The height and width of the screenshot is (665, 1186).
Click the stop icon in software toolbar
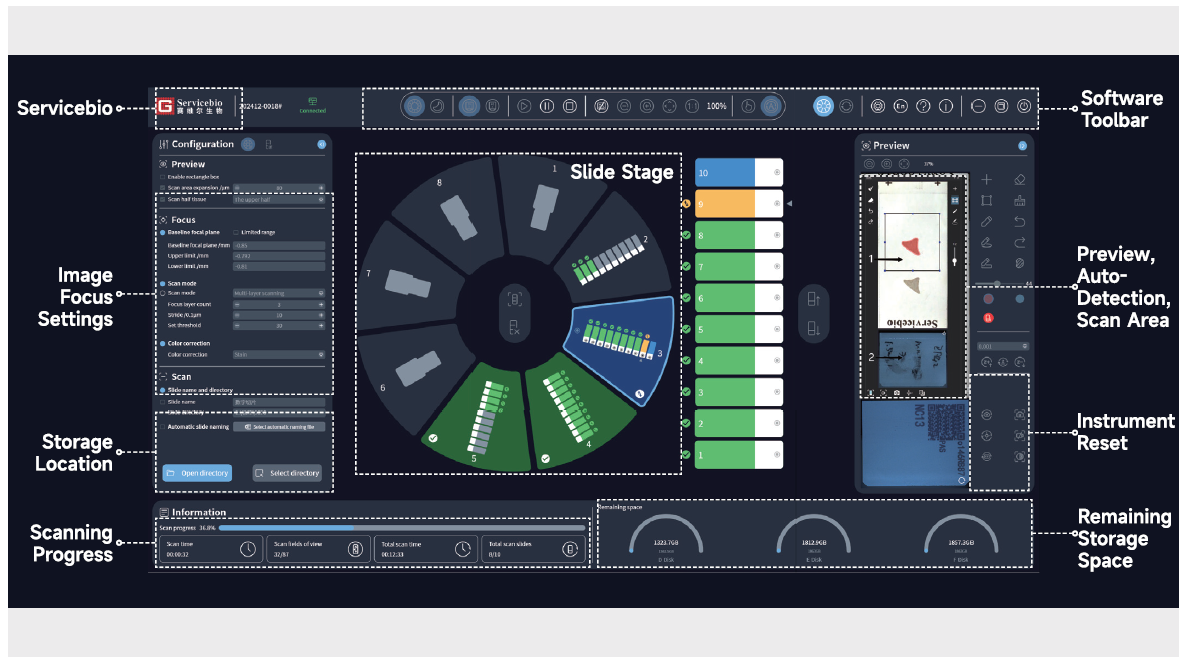pos(569,106)
